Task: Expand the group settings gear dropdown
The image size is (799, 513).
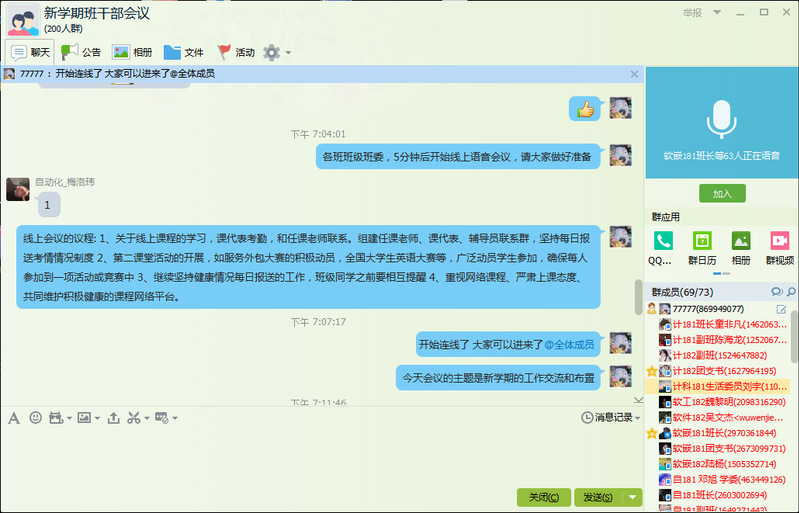Action: [x=288, y=52]
